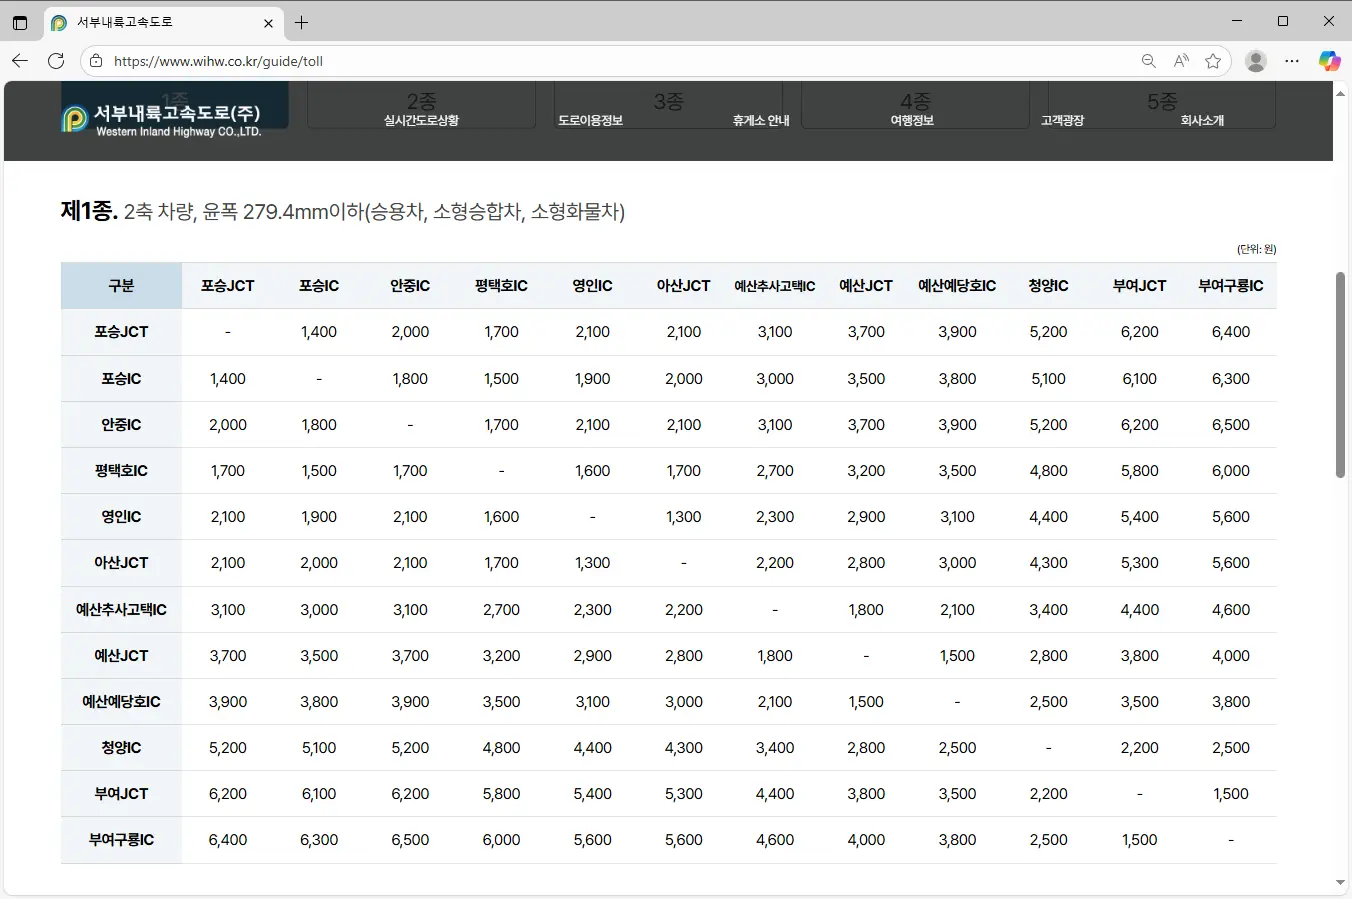Select the 영인IC column header
This screenshot has width=1352, height=899.
coord(592,286)
